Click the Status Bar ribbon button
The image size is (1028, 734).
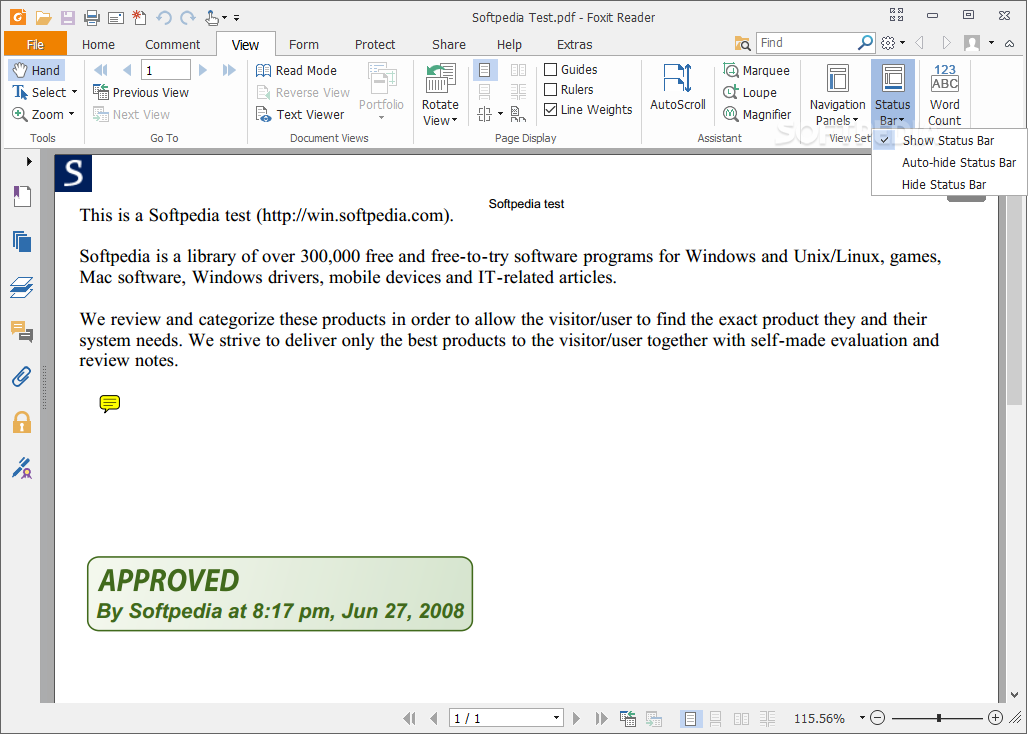pyautogui.click(x=892, y=95)
